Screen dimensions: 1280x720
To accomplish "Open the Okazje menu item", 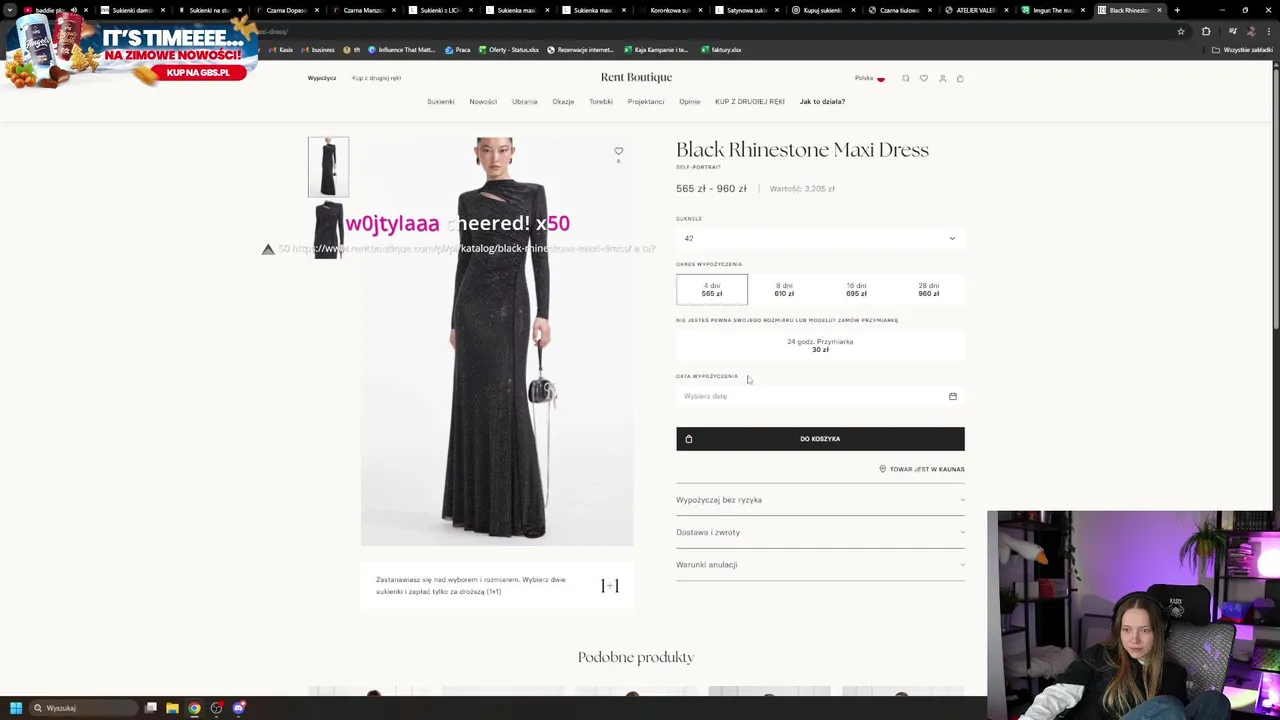I will click(563, 101).
